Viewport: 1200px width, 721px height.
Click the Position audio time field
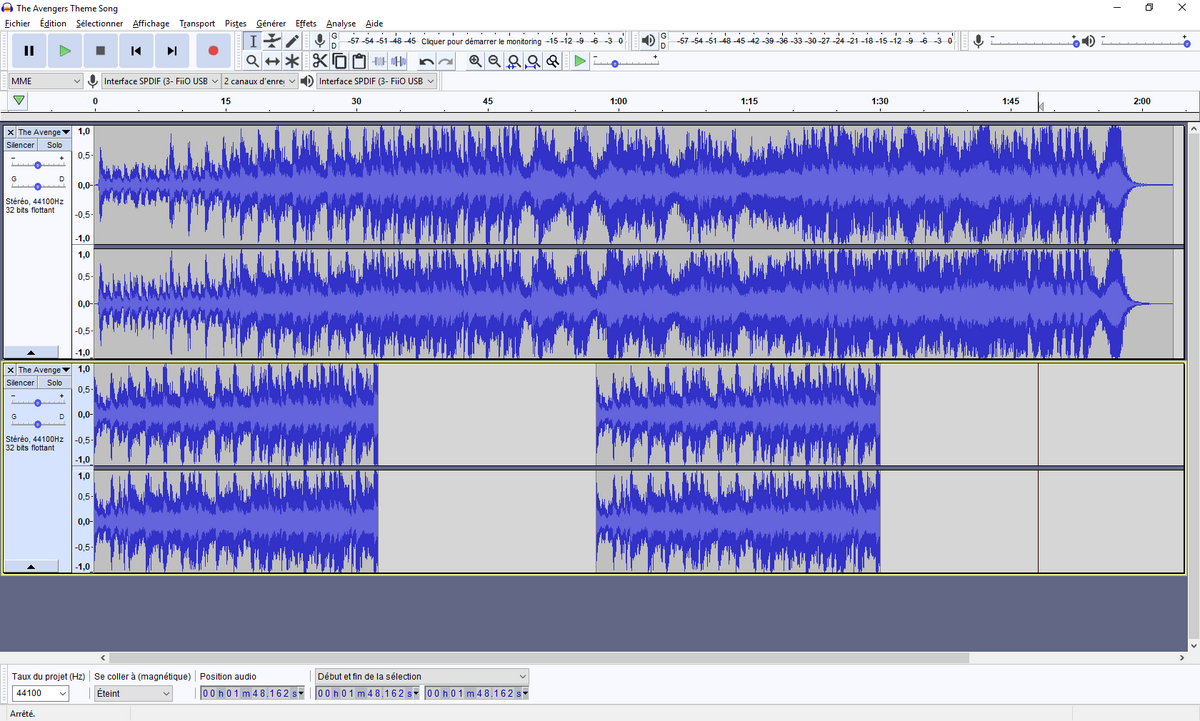point(252,693)
